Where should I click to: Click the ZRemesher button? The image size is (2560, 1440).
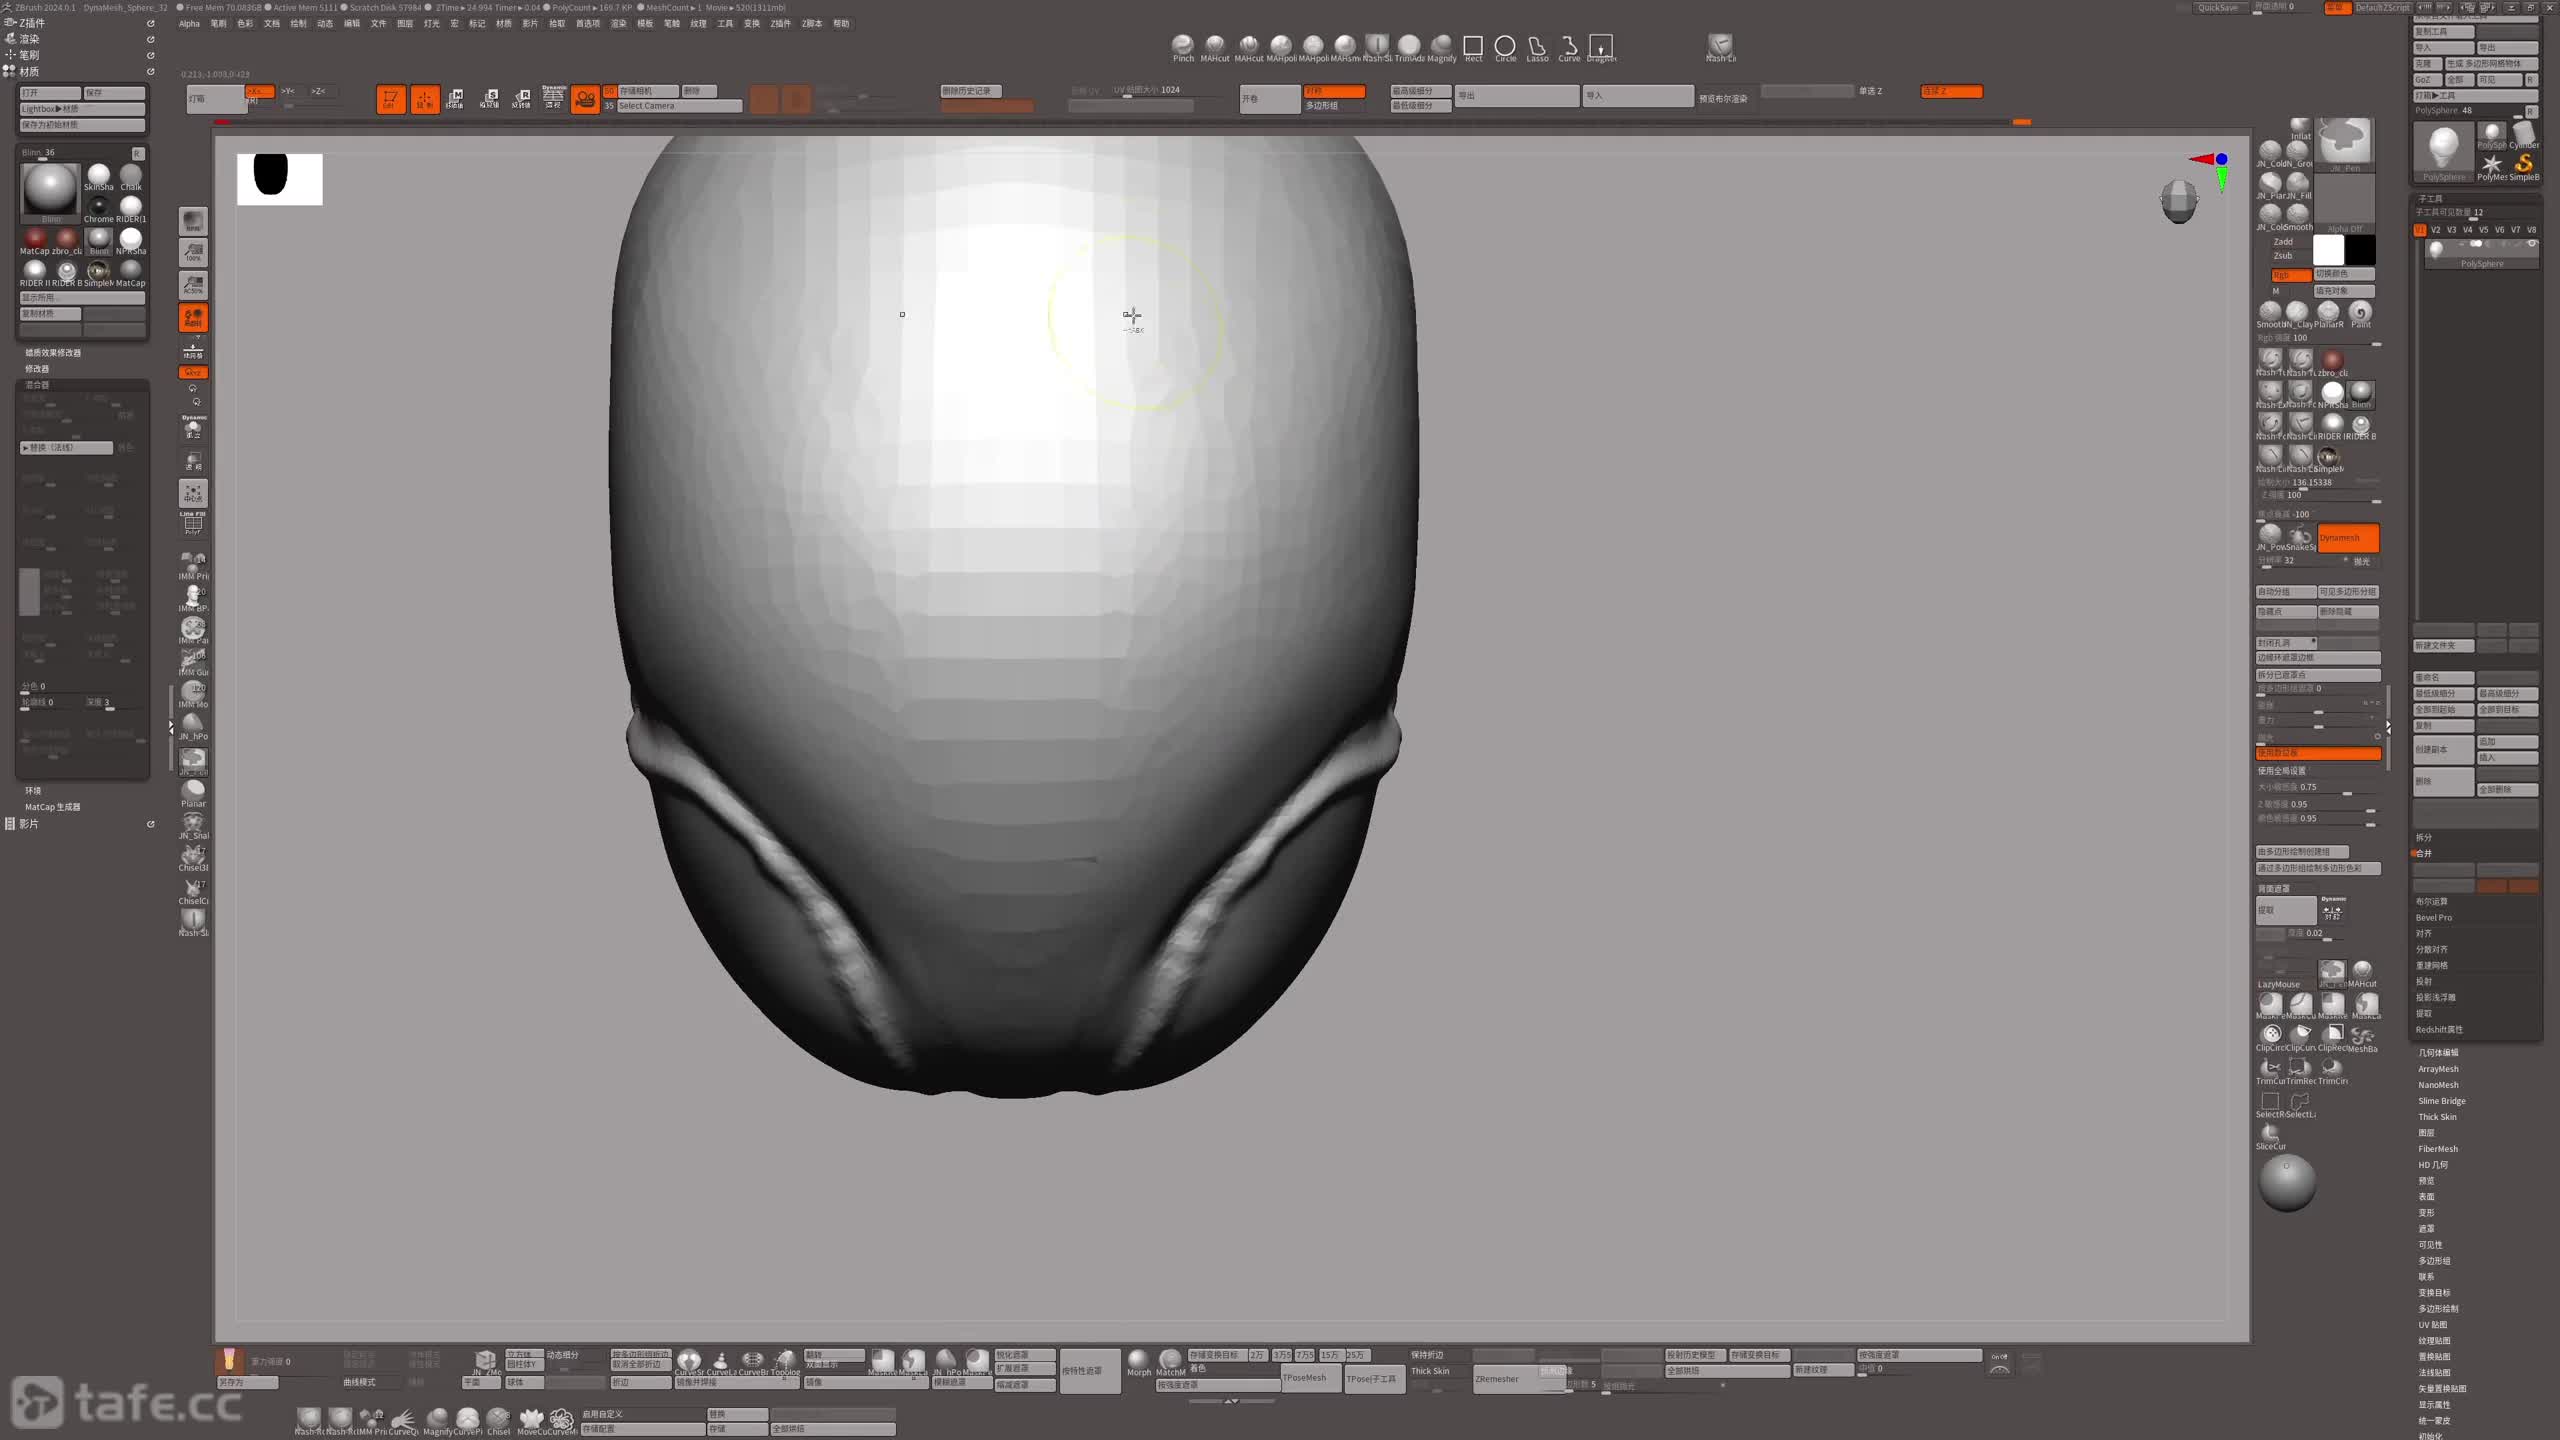(x=1497, y=1379)
